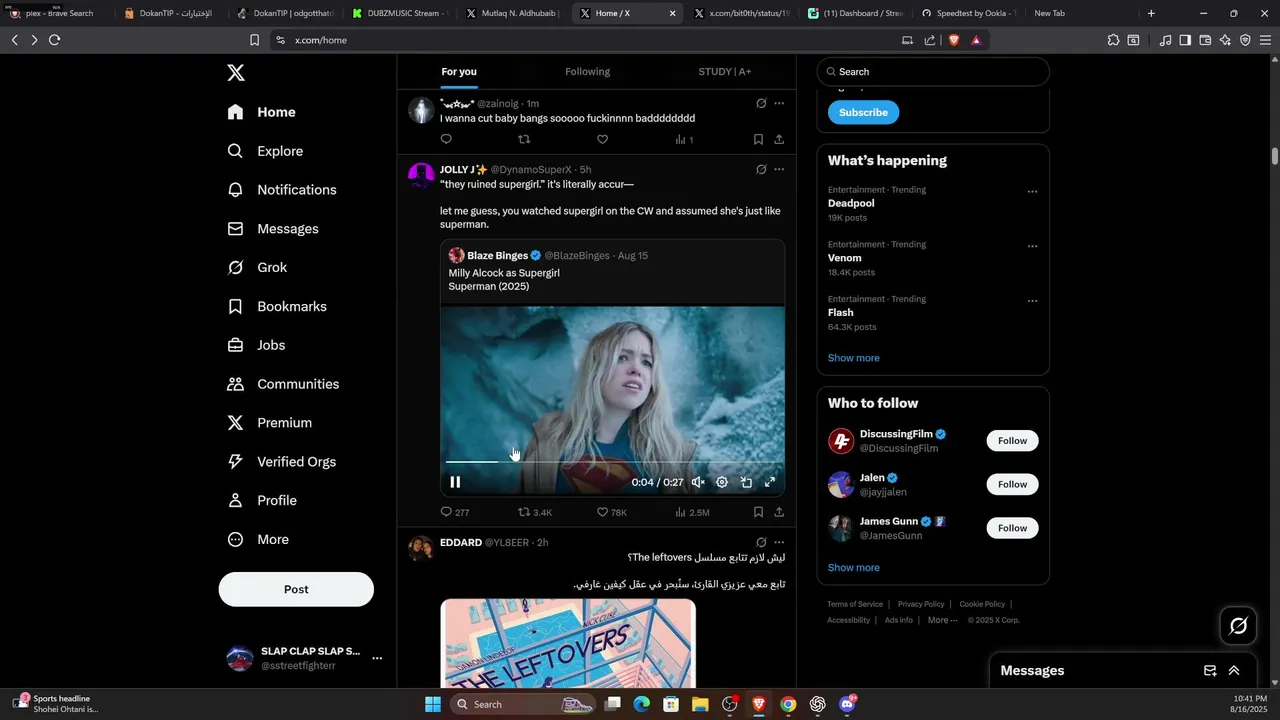Viewport: 1280px width, 720px height.
Task: Click Grok explain icon on @zainoig post
Action: tap(761, 103)
